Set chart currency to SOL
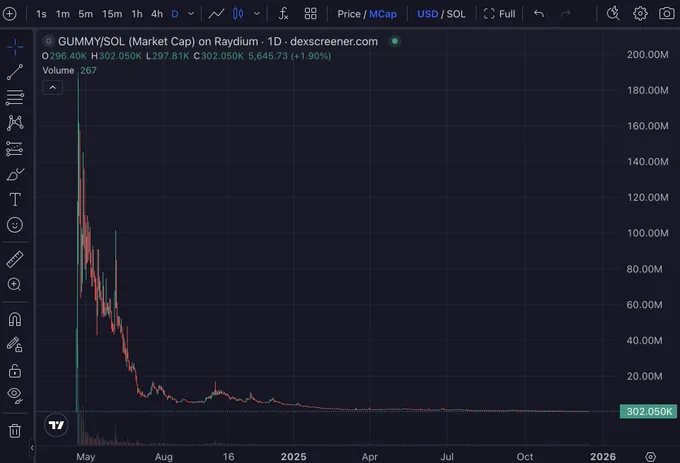The width and height of the screenshot is (680, 463). [x=456, y=14]
